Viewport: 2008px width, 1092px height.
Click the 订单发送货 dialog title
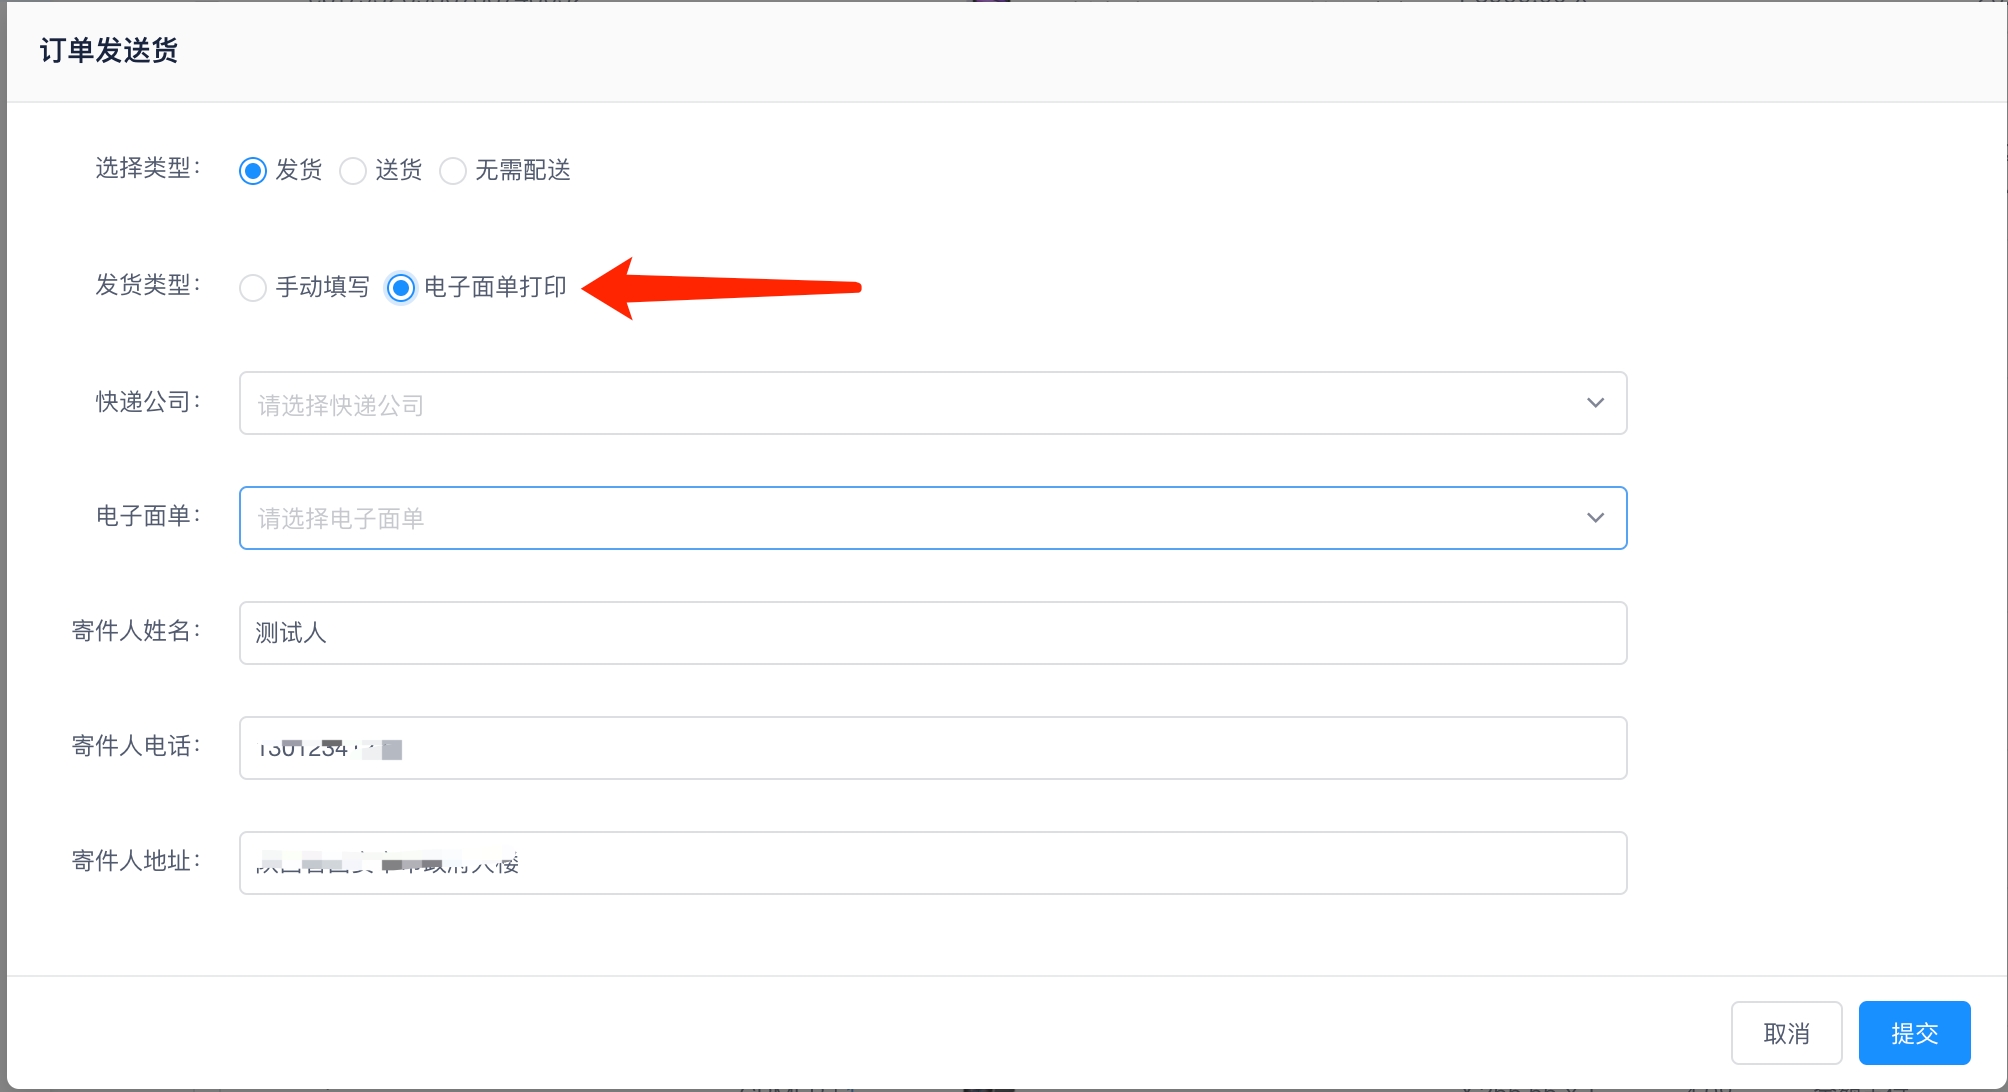(x=109, y=50)
